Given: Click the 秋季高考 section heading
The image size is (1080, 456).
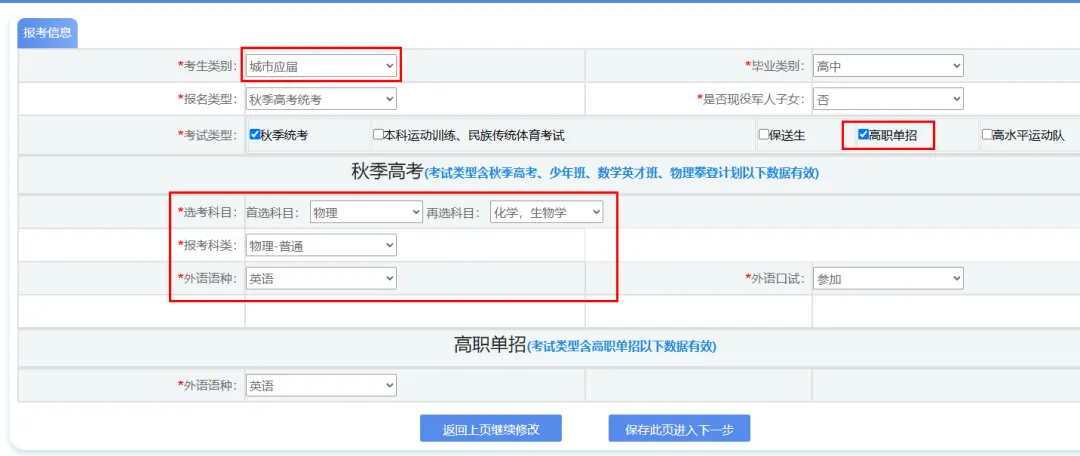Looking at the screenshot, I should [386, 172].
